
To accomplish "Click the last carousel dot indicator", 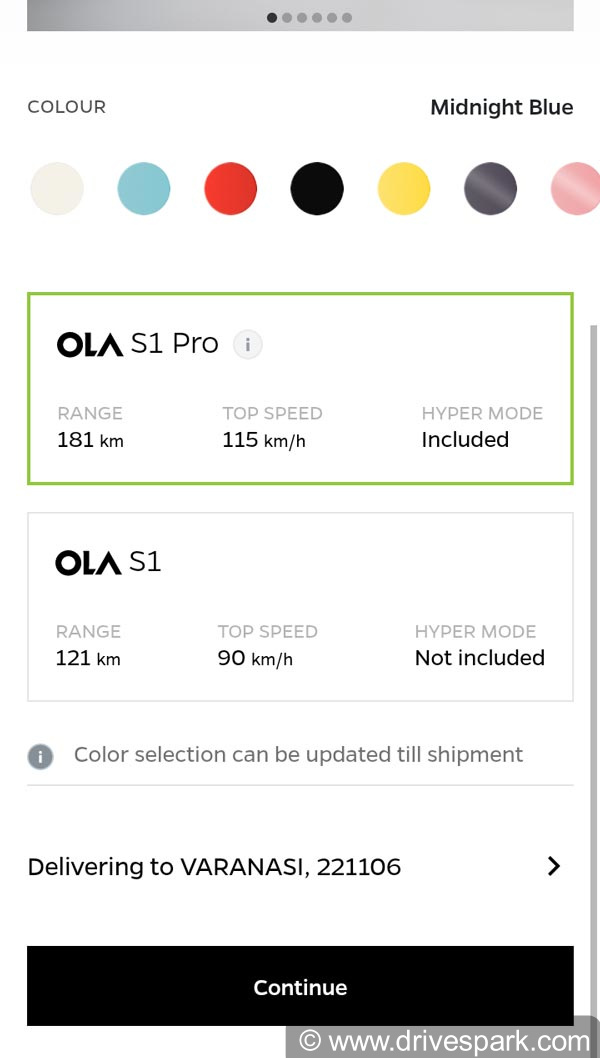I will (347, 17).
